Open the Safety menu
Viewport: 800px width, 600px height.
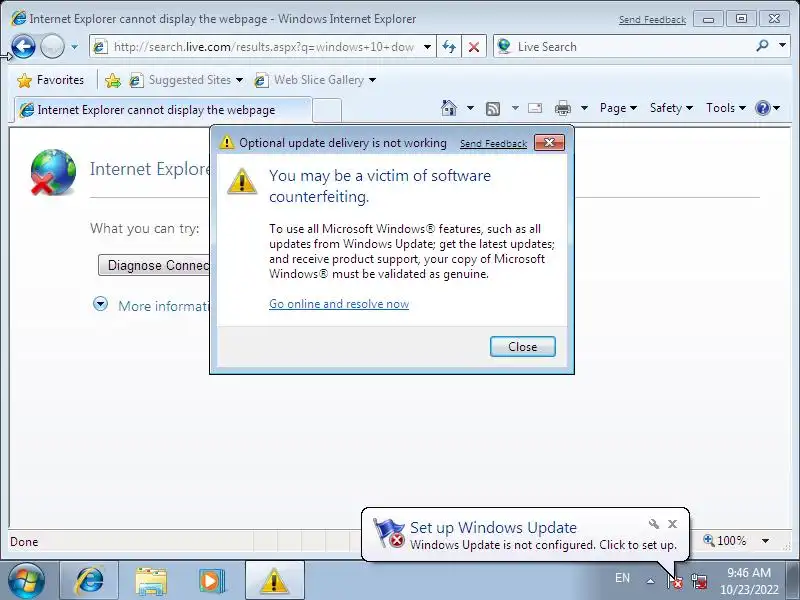point(671,108)
